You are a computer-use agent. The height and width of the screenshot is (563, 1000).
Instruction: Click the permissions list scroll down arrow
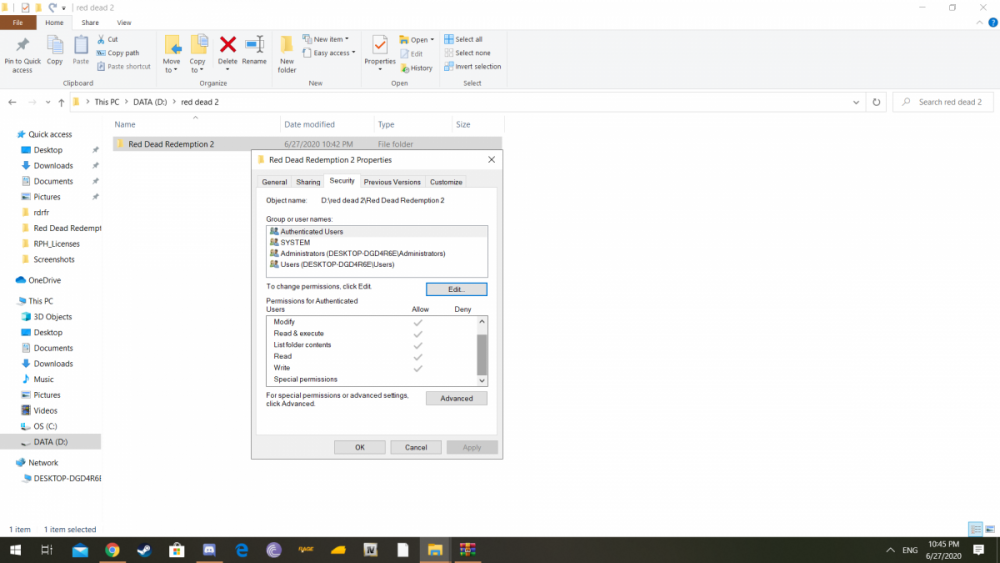coord(483,380)
